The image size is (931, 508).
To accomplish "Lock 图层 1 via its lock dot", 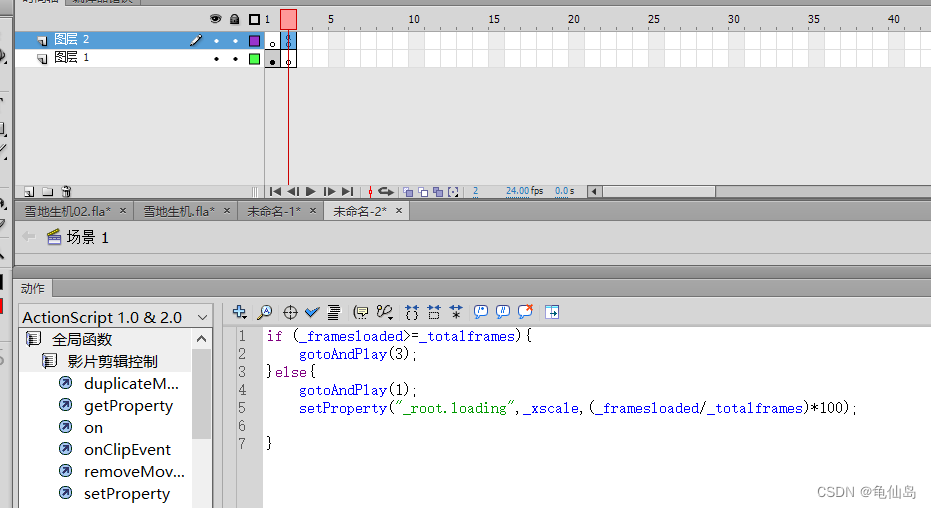I will click(x=236, y=59).
